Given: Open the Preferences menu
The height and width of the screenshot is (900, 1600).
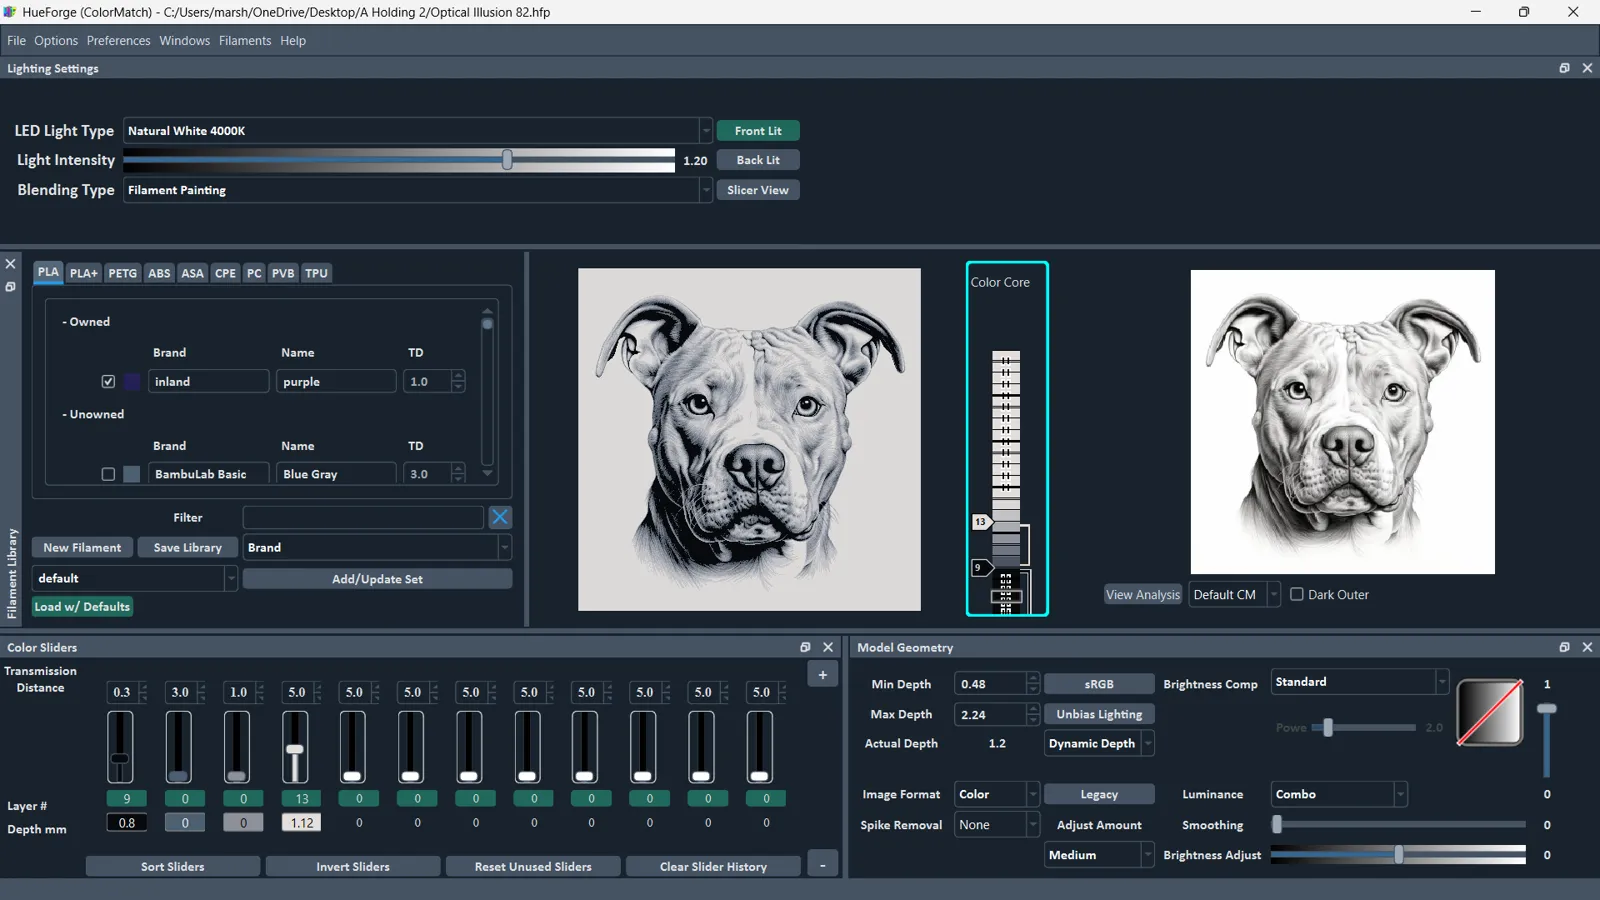Looking at the screenshot, I should point(118,41).
